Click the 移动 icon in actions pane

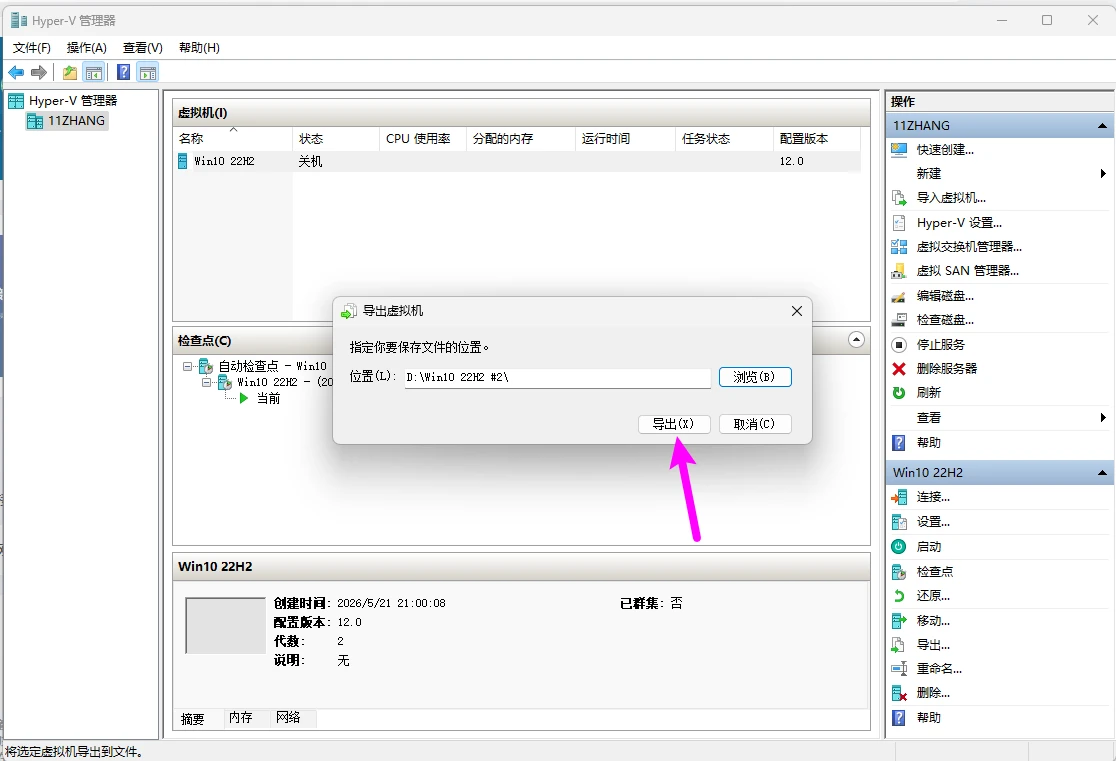tap(899, 621)
